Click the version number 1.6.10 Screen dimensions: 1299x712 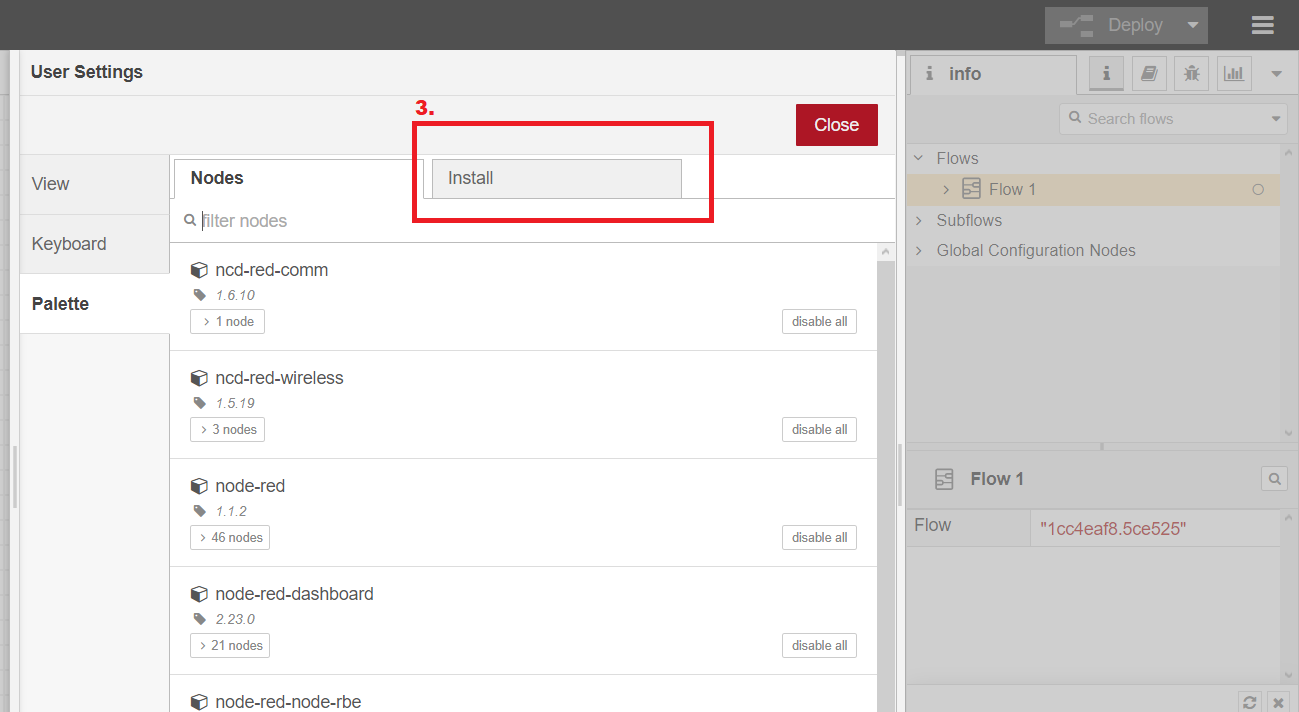pyautogui.click(x=235, y=295)
